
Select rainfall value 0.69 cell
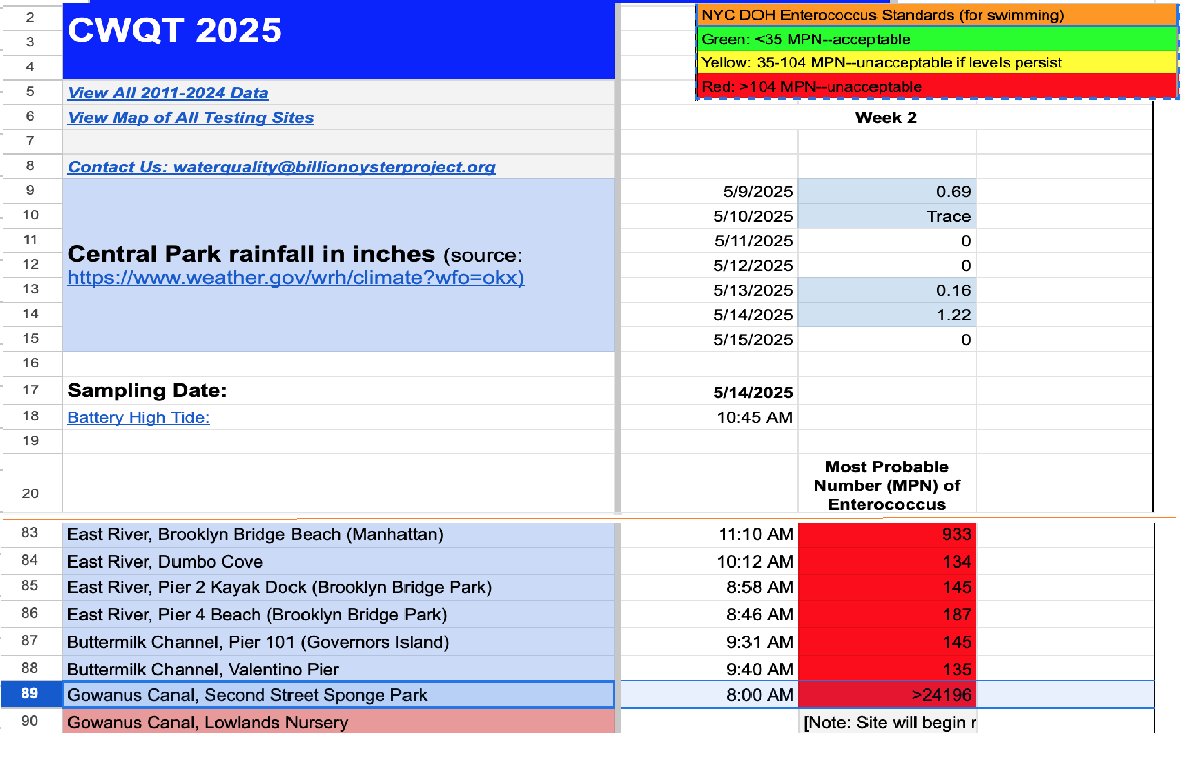(887, 191)
